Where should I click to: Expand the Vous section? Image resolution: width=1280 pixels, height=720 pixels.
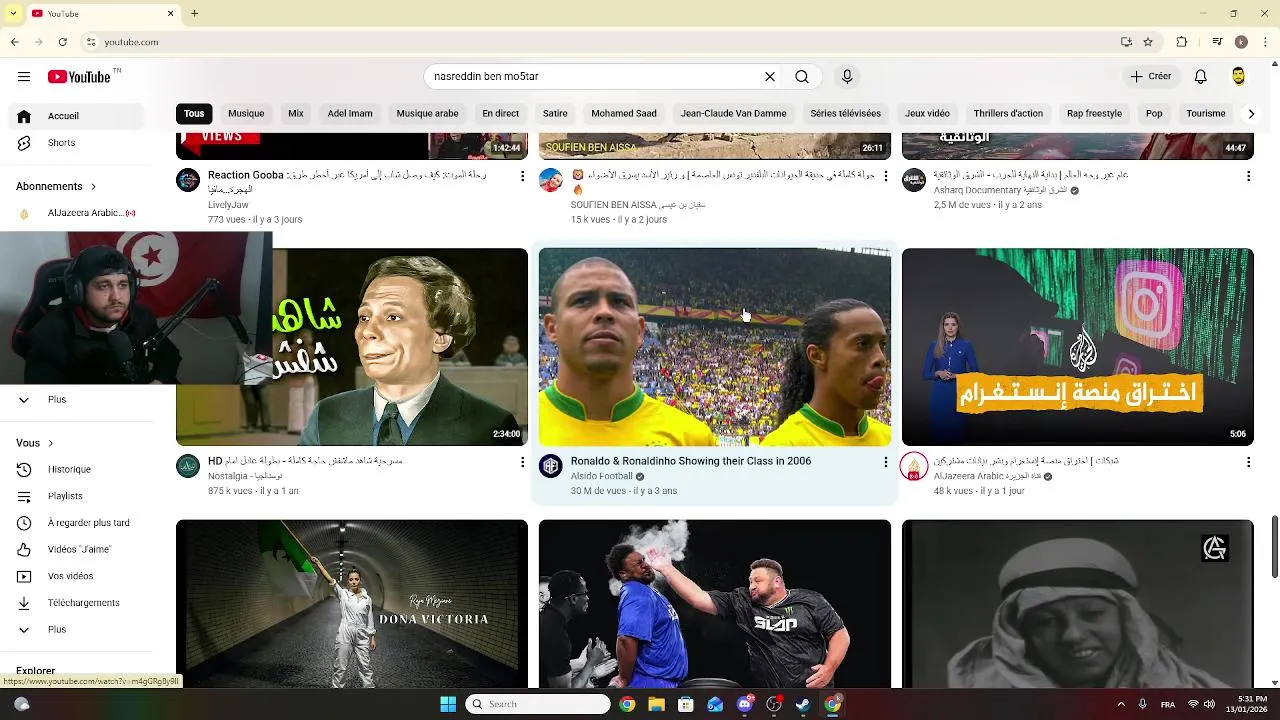tap(34, 443)
